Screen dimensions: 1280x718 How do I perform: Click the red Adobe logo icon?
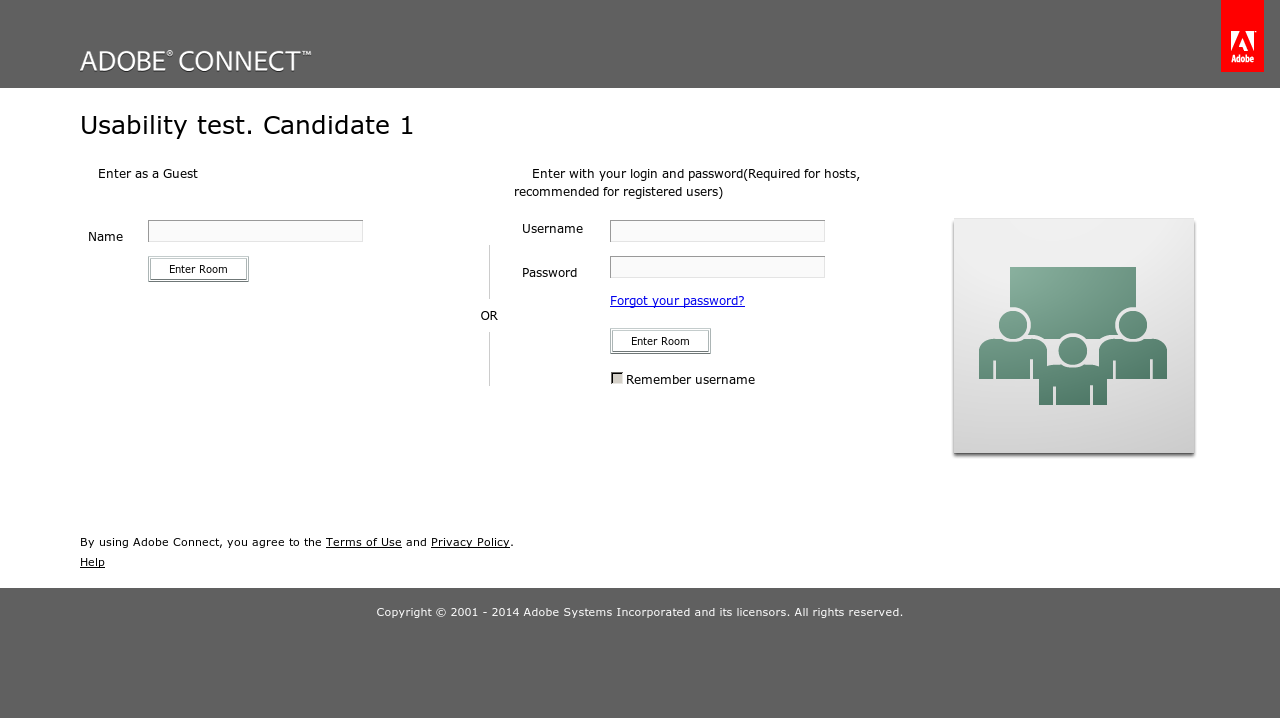point(1242,36)
